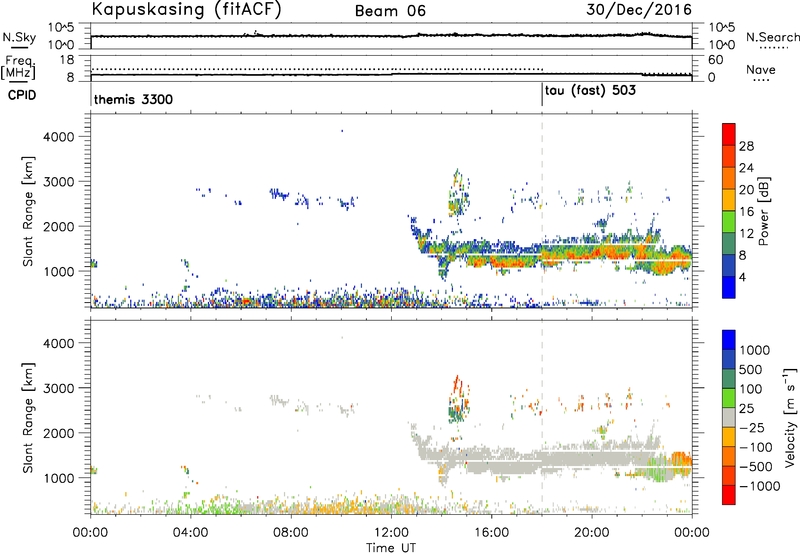Viewport: 800px width, 554px height.
Task: Click the "Slant Range [km]" label of velocity panel
Action: click(x=28, y=417)
